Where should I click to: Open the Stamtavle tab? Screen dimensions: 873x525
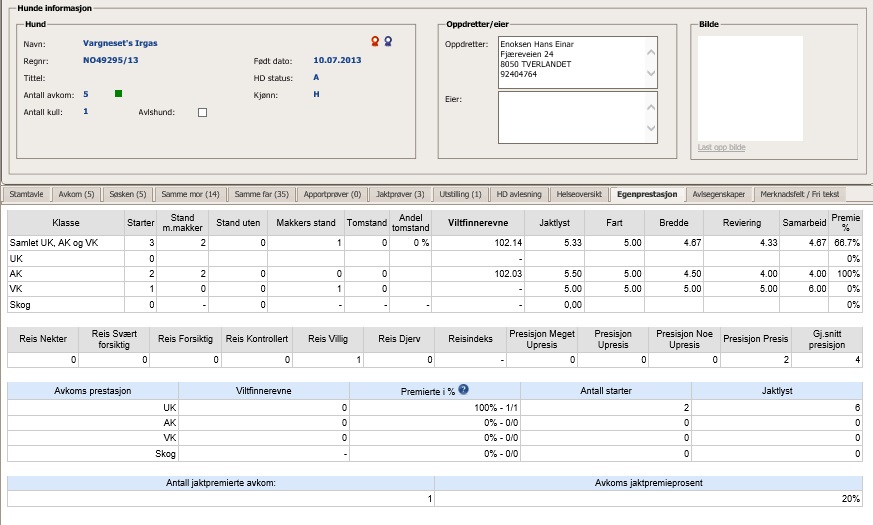[x=25, y=194]
